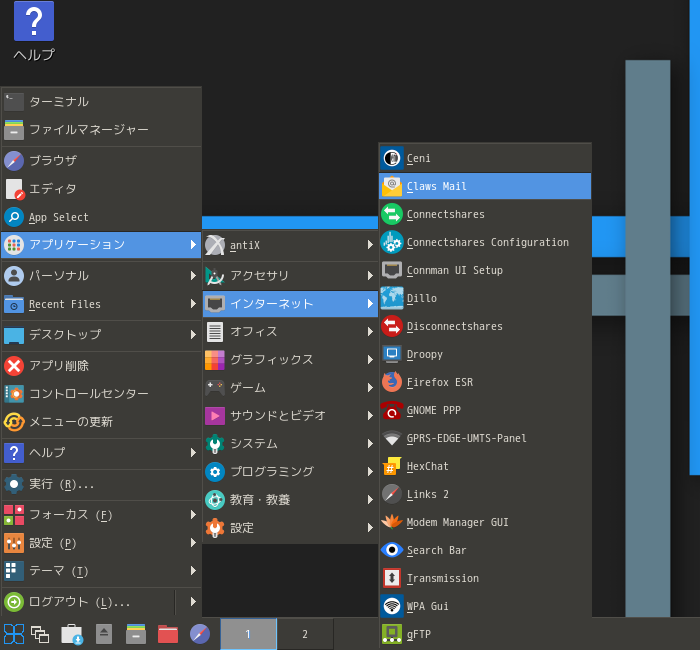Click the Links 2 compass icon

point(392,494)
